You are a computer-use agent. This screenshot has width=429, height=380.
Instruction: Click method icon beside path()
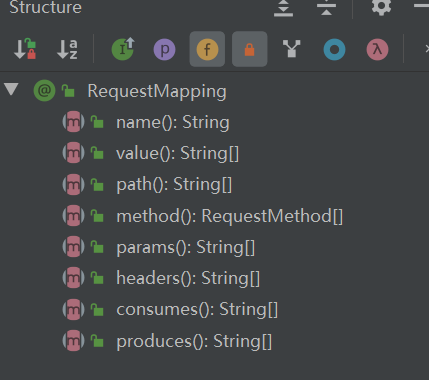coord(73,184)
